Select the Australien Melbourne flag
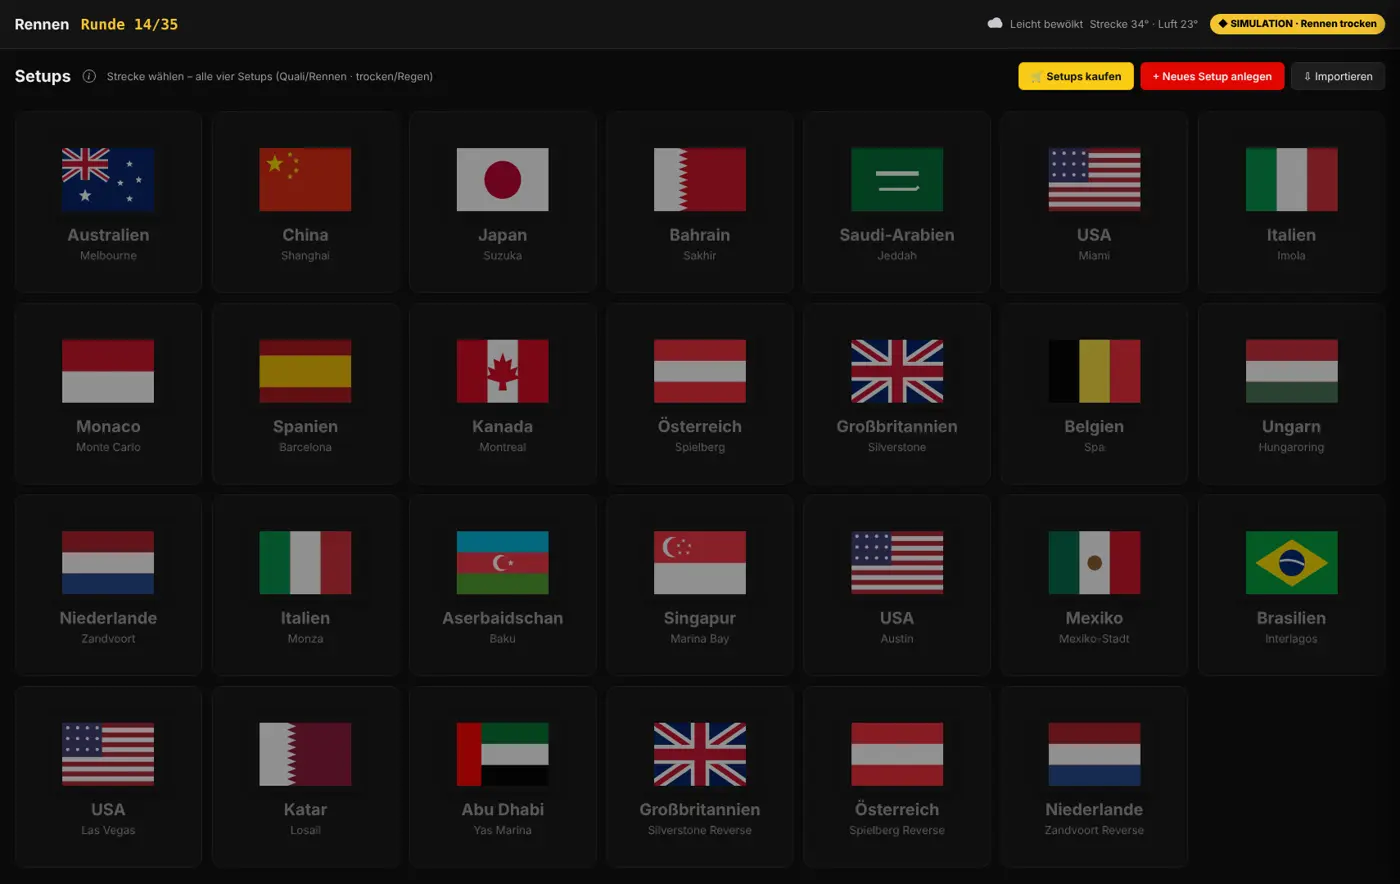The width and height of the screenshot is (1400, 884). (108, 180)
